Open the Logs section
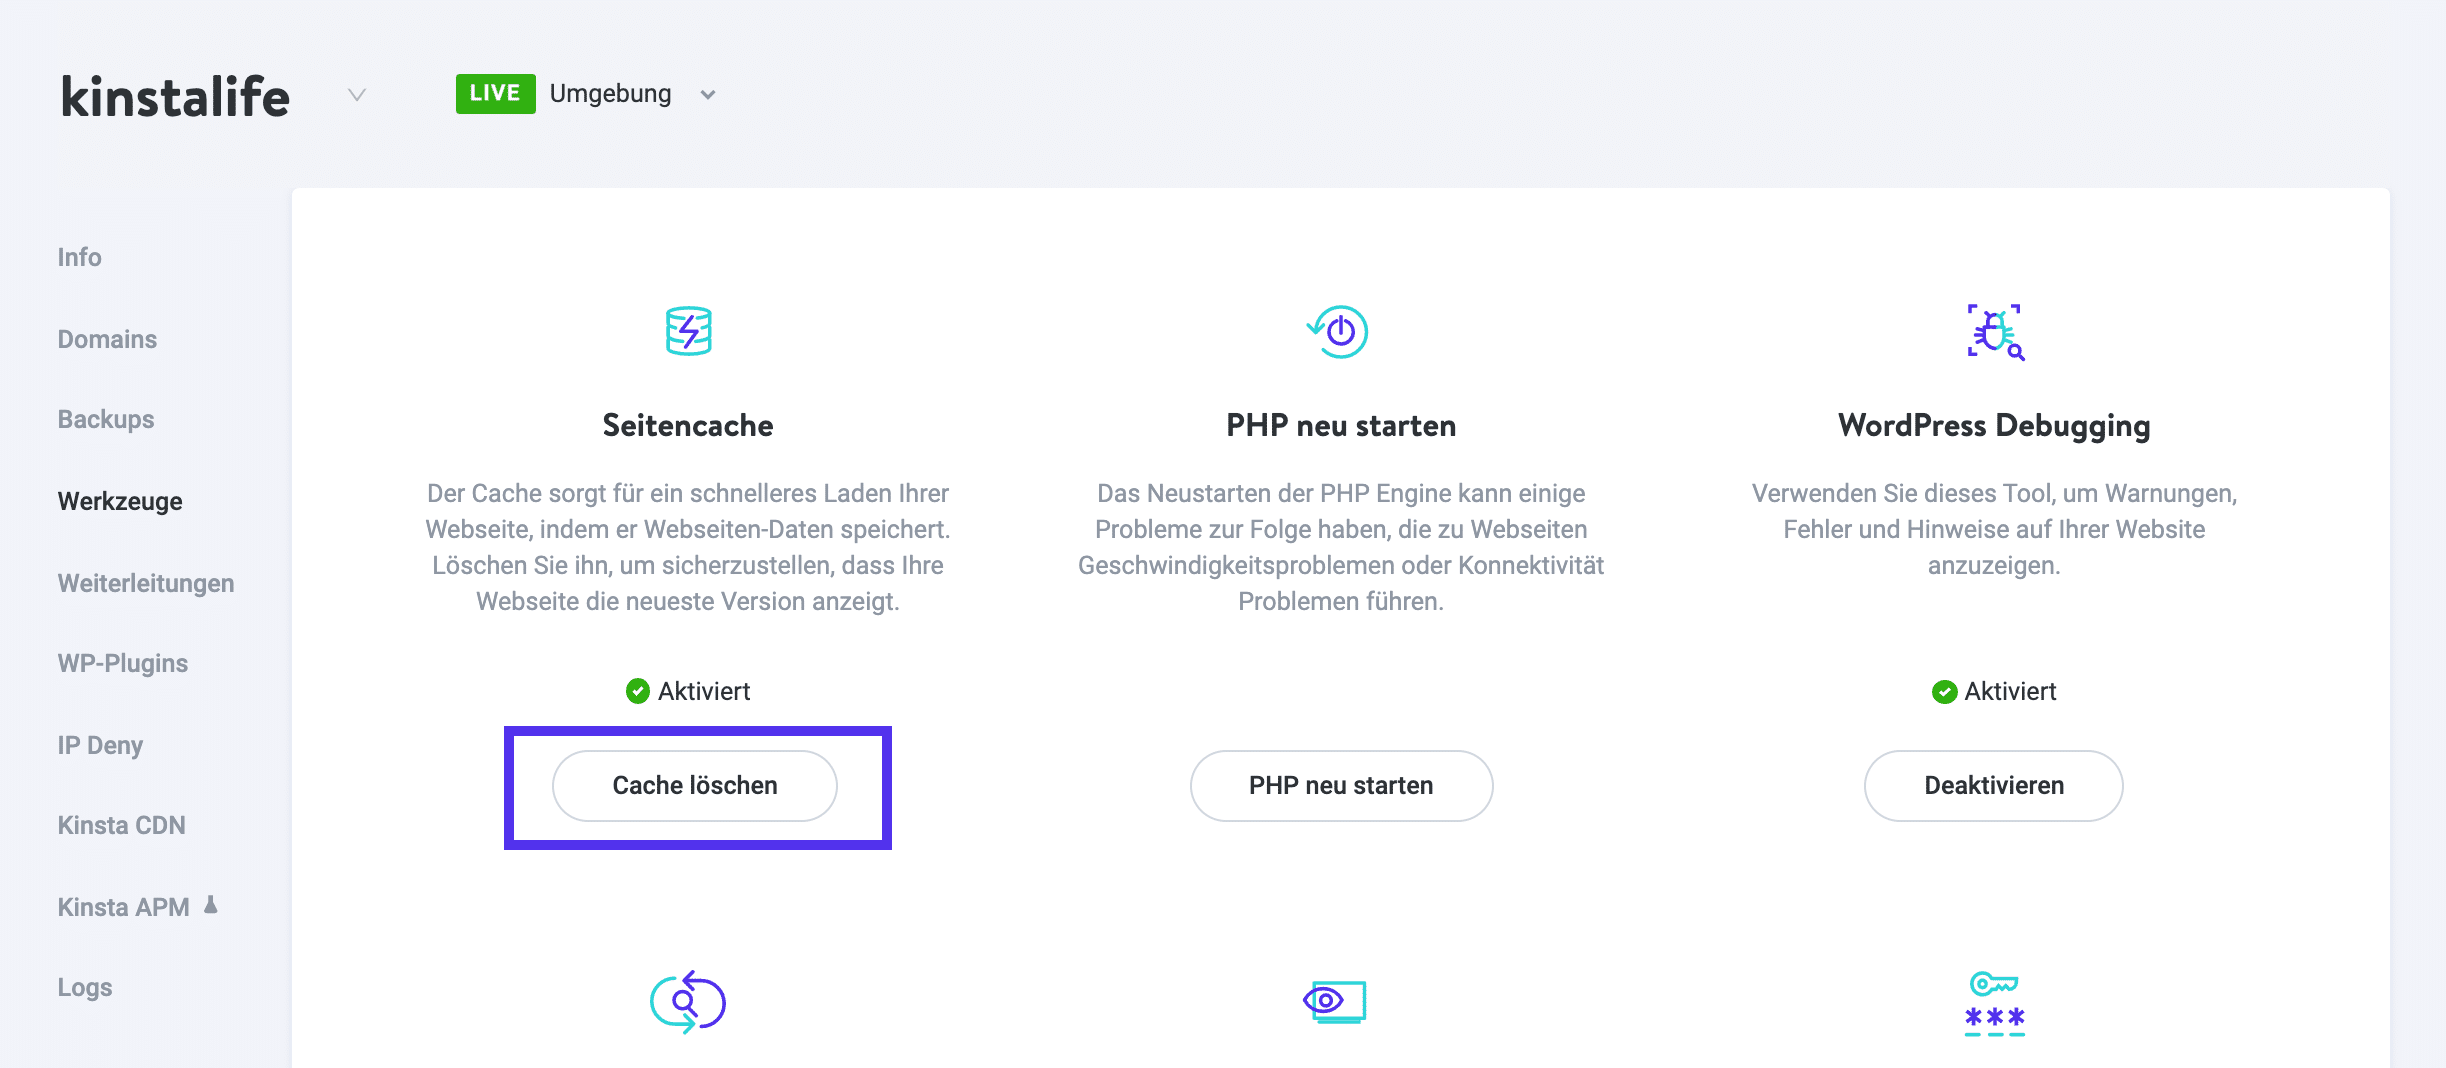This screenshot has height=1068, width=2446. pos(85,987)
